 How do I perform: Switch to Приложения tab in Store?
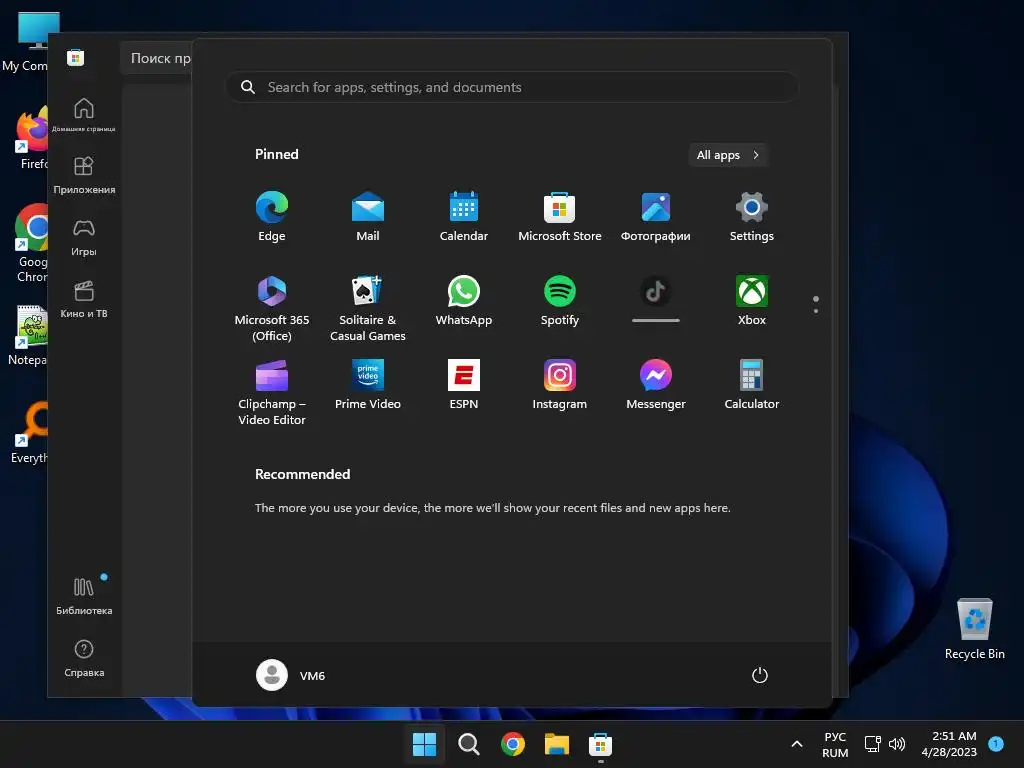point(84,175)
